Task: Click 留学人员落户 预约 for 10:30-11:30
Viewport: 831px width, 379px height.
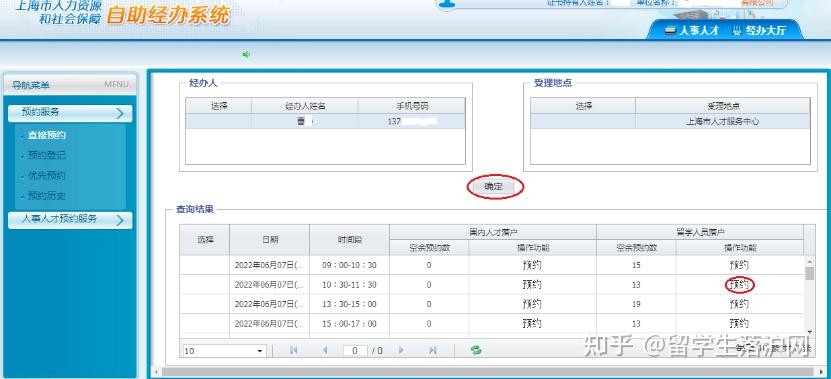Action: click(739, 285)
